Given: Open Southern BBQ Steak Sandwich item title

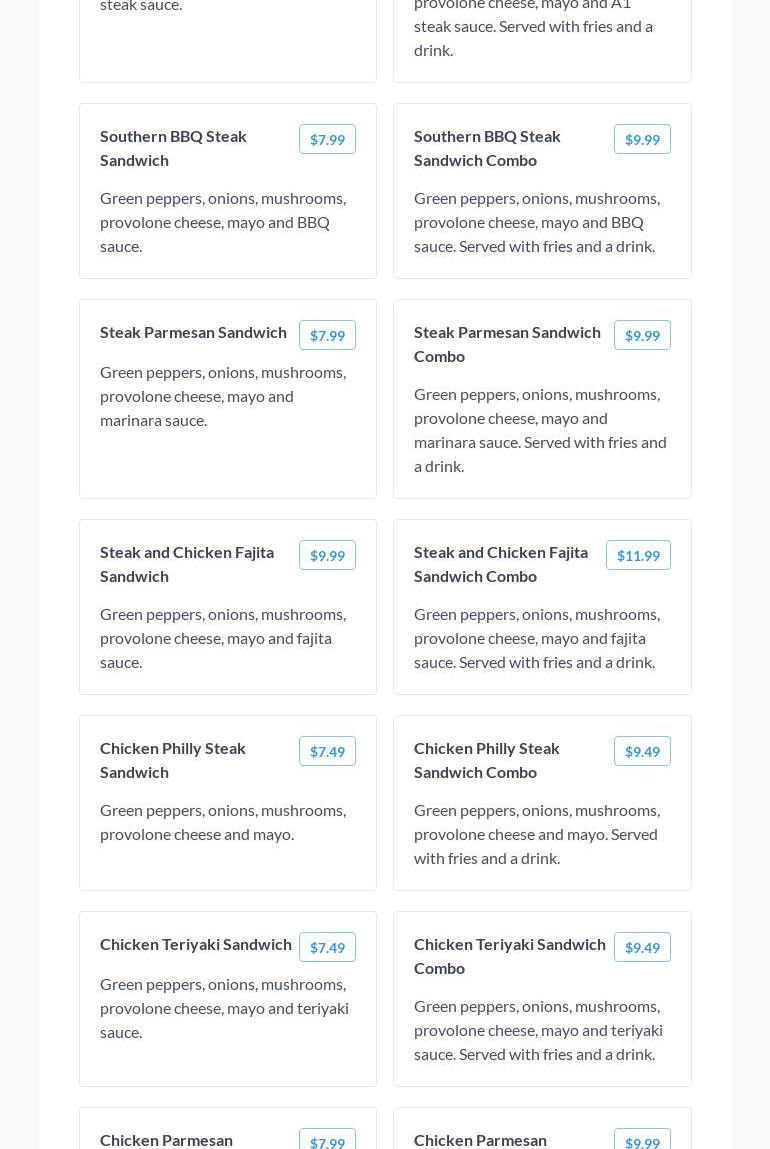Looking at the screenshot, I should coord(173,148).
